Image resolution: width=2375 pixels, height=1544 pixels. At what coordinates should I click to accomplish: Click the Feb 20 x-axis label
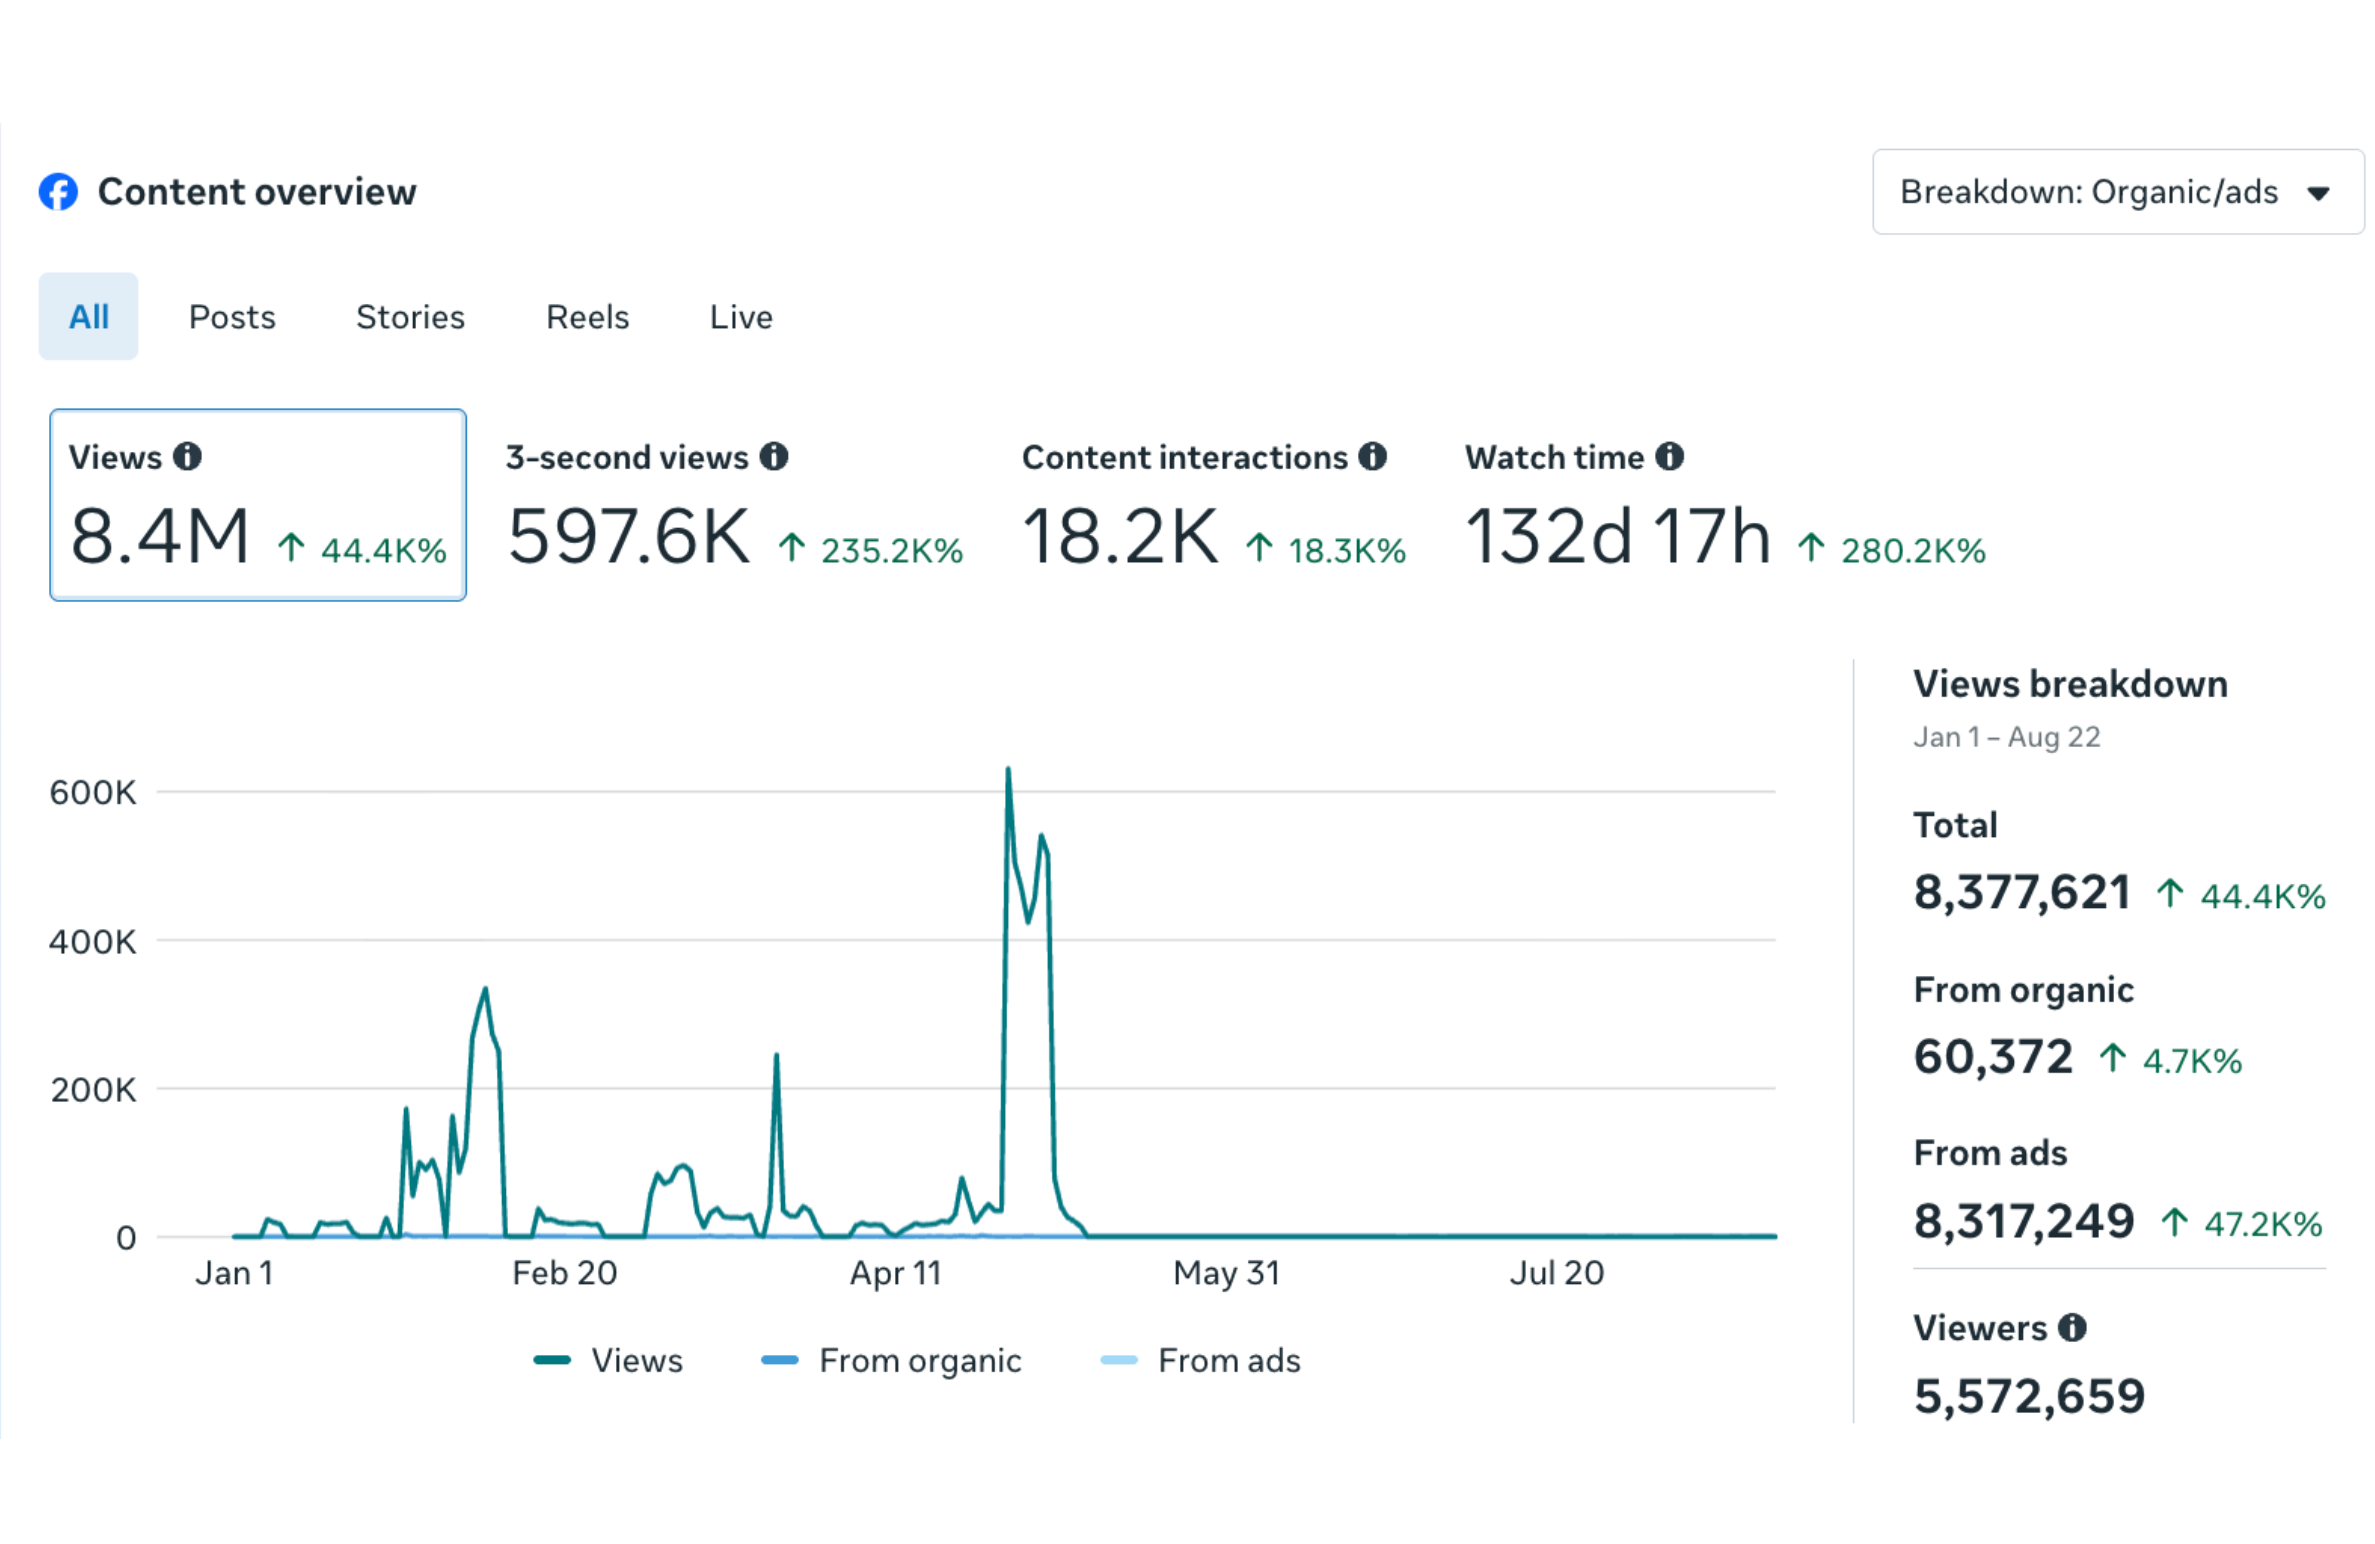565,1273
